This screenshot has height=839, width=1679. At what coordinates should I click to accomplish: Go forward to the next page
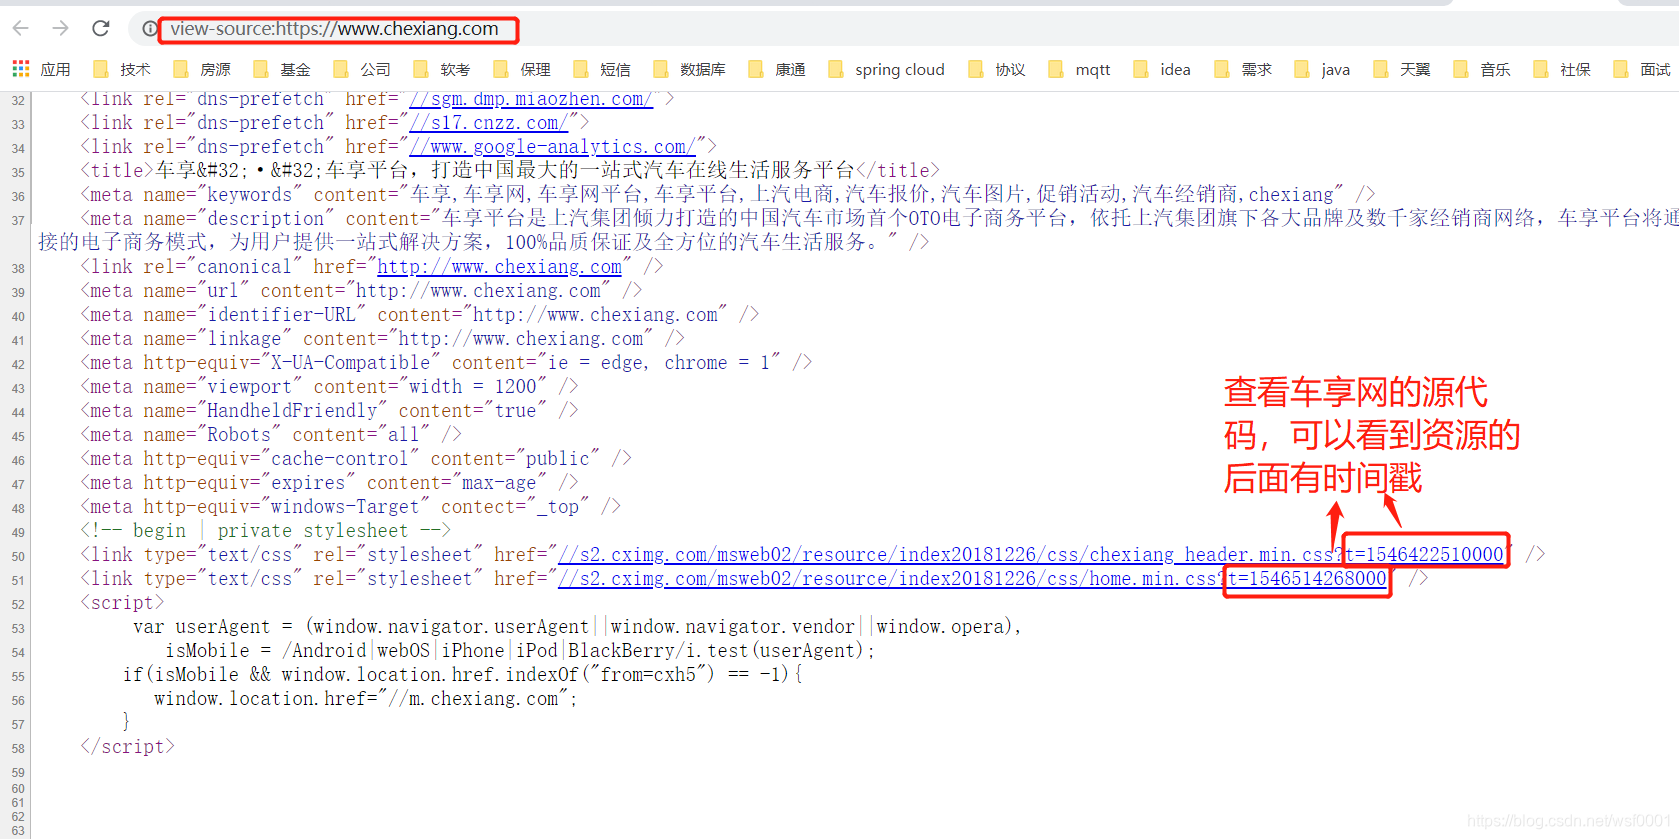click(x=61, y=28)
